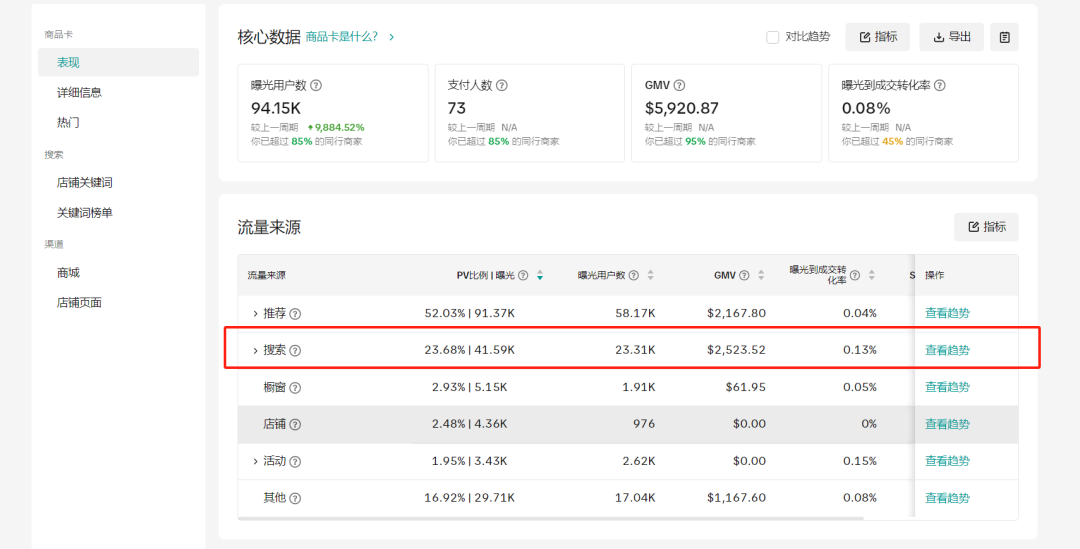
Task: Sort table by PV比例 | 曝光 column
Action: (540, 275)
